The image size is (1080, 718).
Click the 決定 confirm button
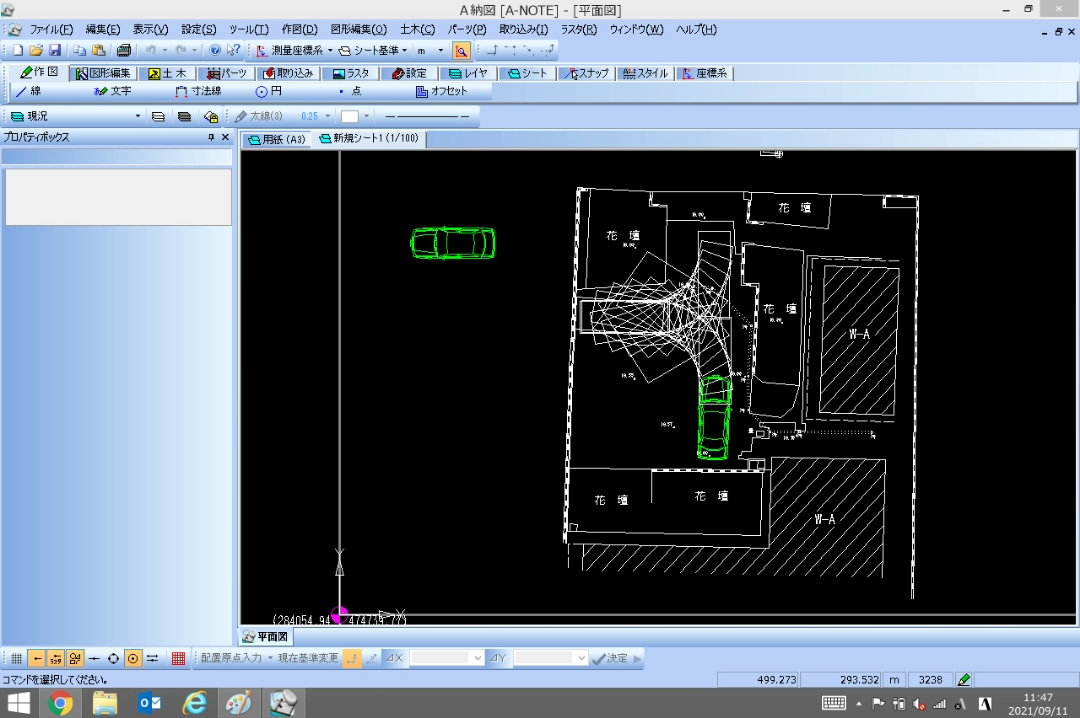(x=610, y=659)
